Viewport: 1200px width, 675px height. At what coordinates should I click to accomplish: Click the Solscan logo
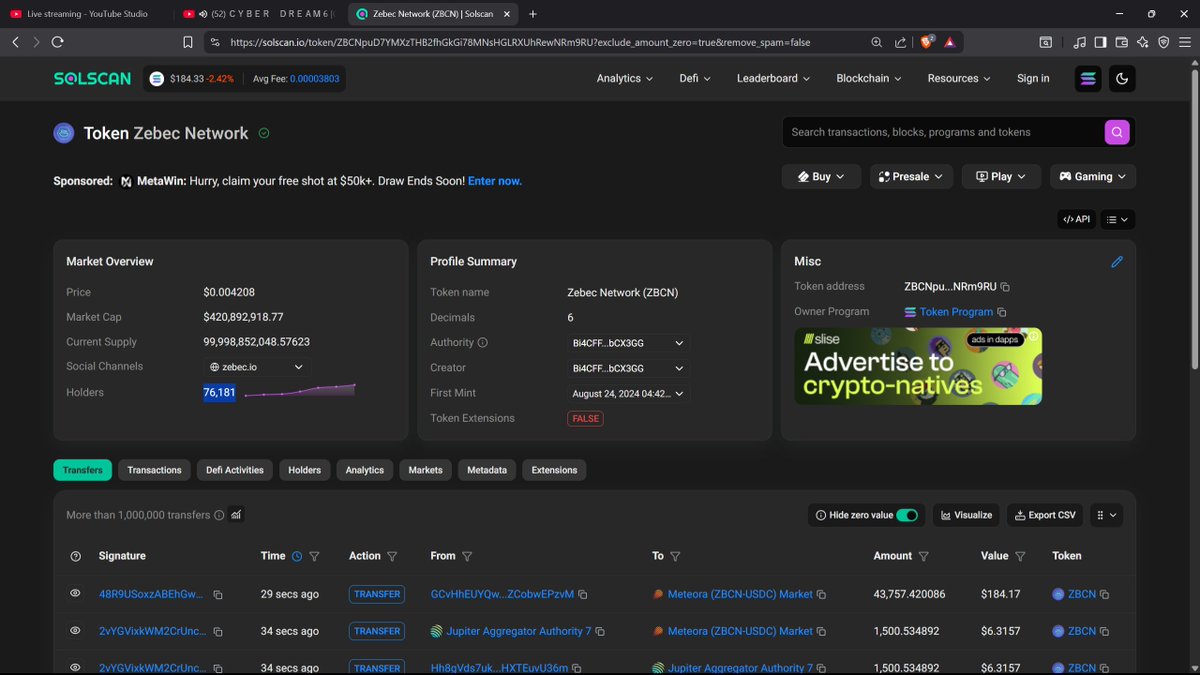click(92, 79)
